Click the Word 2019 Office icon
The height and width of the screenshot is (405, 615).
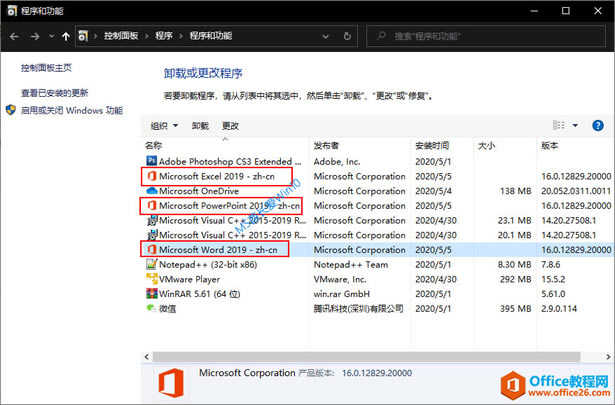152,249
